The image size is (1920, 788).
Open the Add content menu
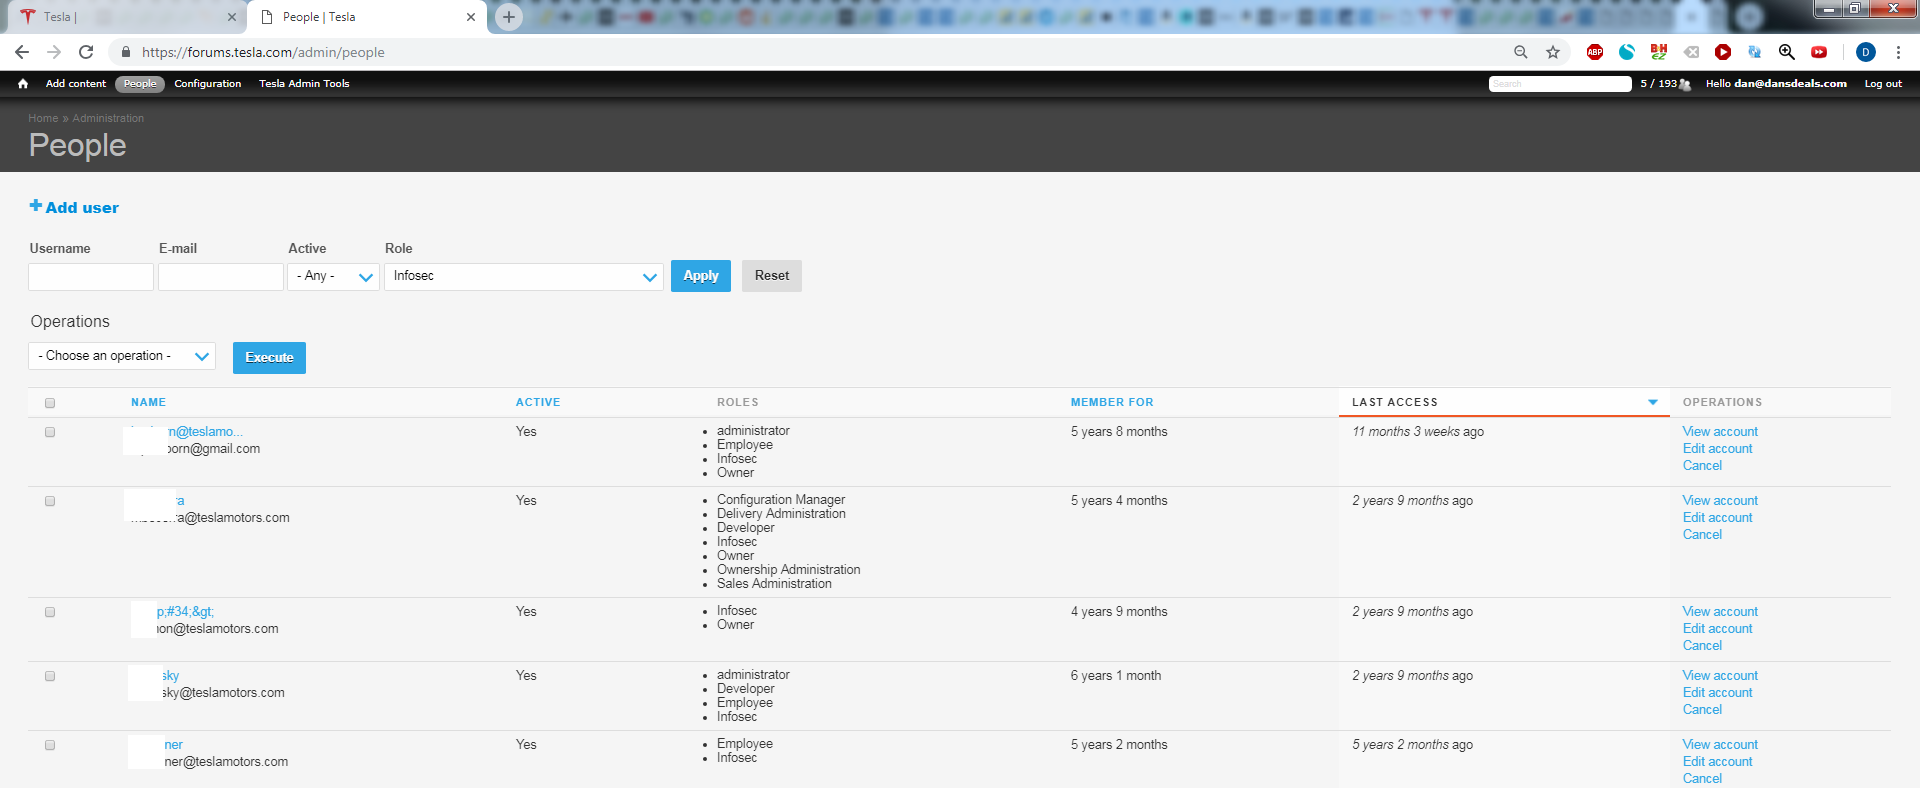(x=76, y=84)
